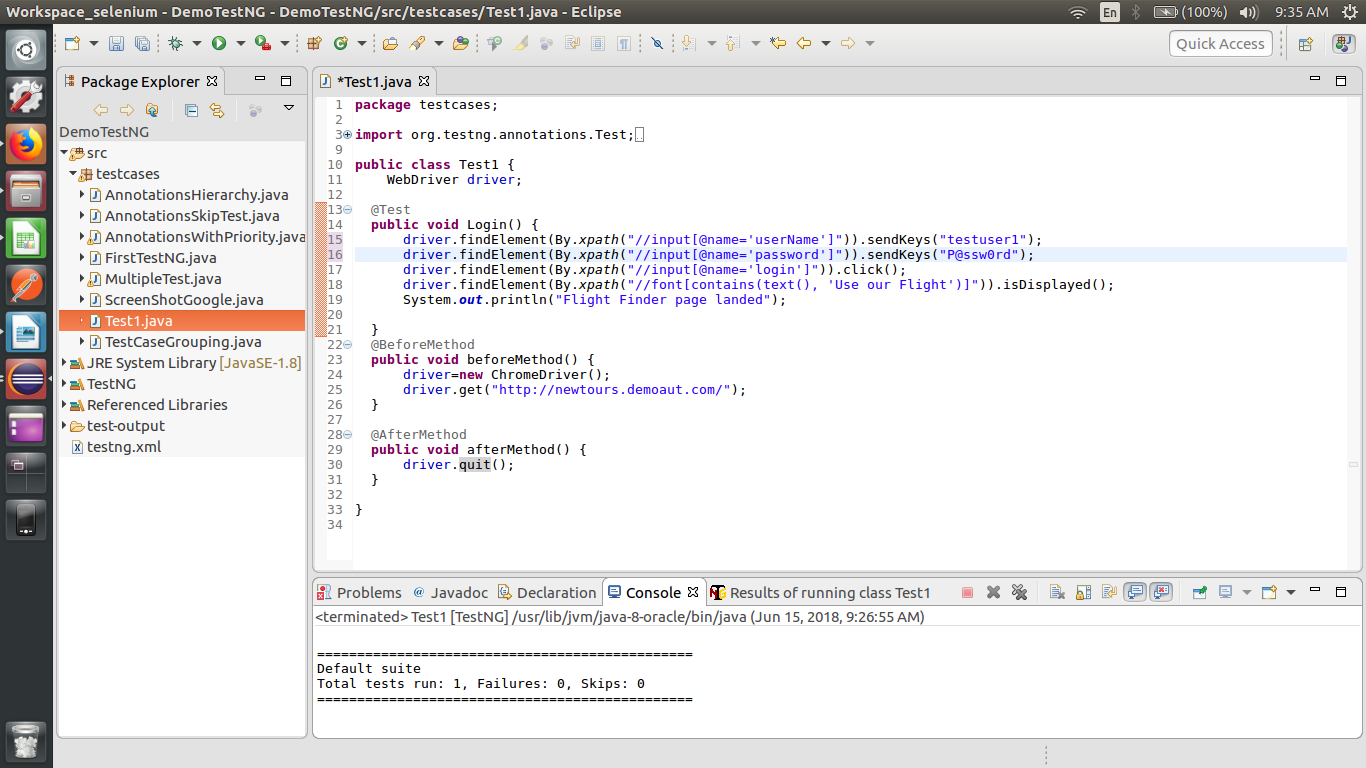Click the Quick Access button
1366x768 pixels.
click(x=1220, y=43)
